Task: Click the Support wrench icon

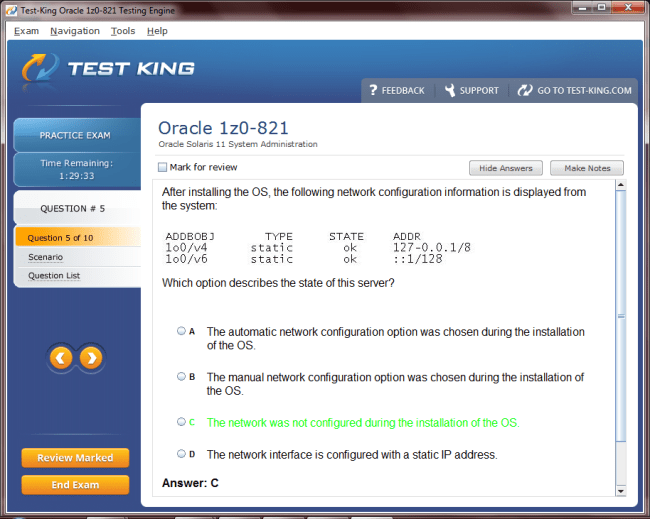Action: pyautogui.click(x=450, y=90)
